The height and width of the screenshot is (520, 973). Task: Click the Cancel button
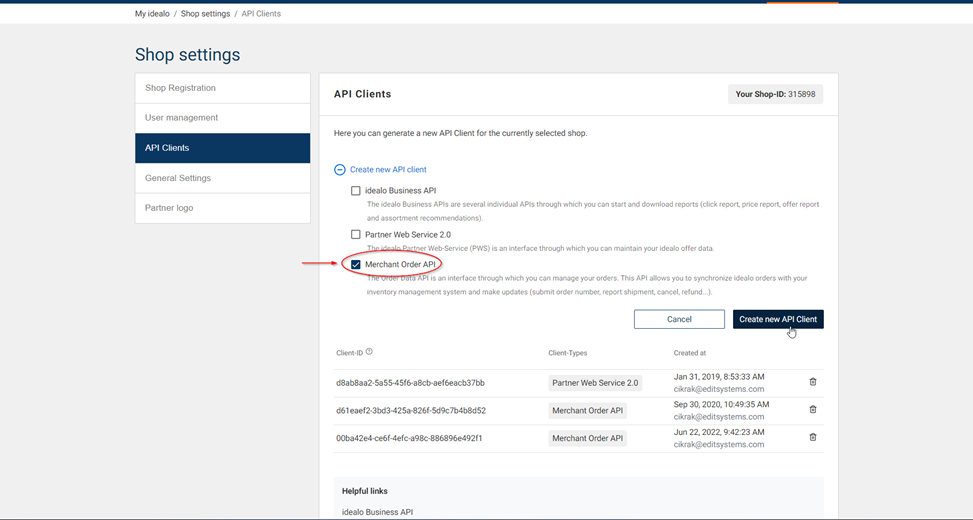pyautogui.click(x=679, y=319)
